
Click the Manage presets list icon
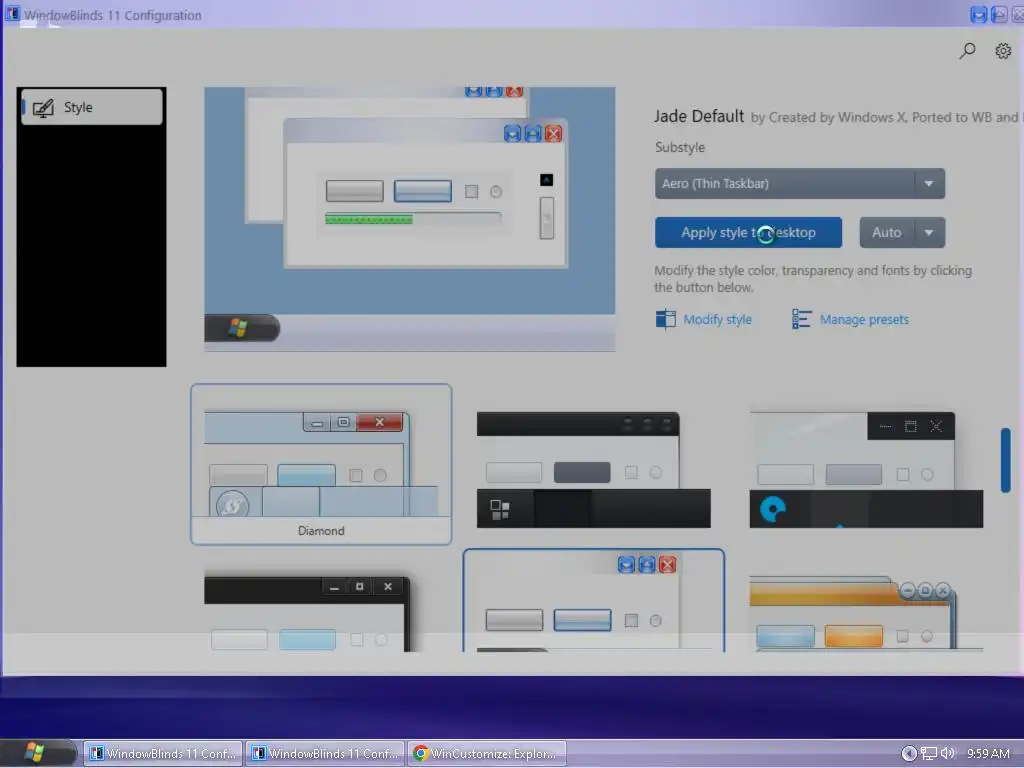point(801,319)
